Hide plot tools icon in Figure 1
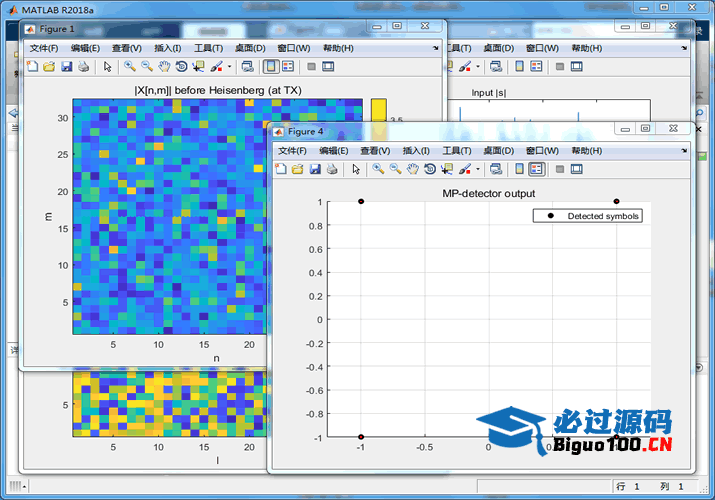 coord(311,67)
